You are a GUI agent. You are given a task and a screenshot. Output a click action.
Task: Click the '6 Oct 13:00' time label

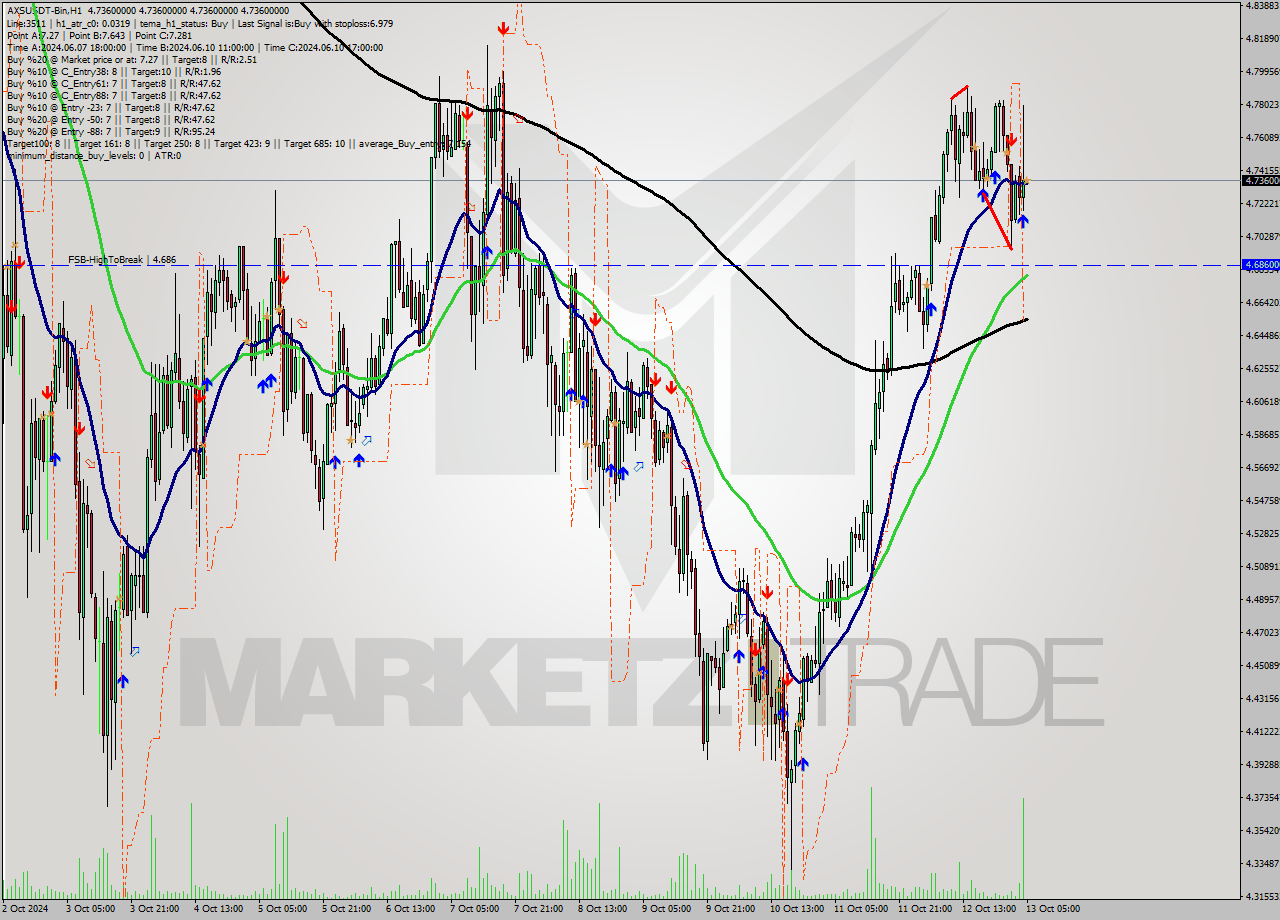(x=410, y=909)
